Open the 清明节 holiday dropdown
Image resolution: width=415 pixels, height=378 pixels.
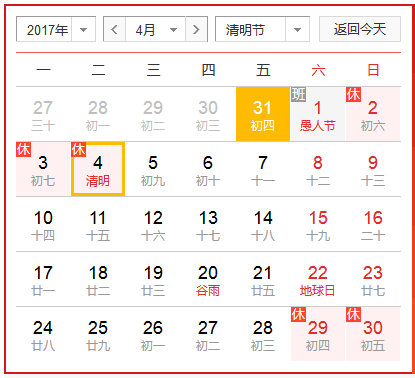(x=262, y=29)
